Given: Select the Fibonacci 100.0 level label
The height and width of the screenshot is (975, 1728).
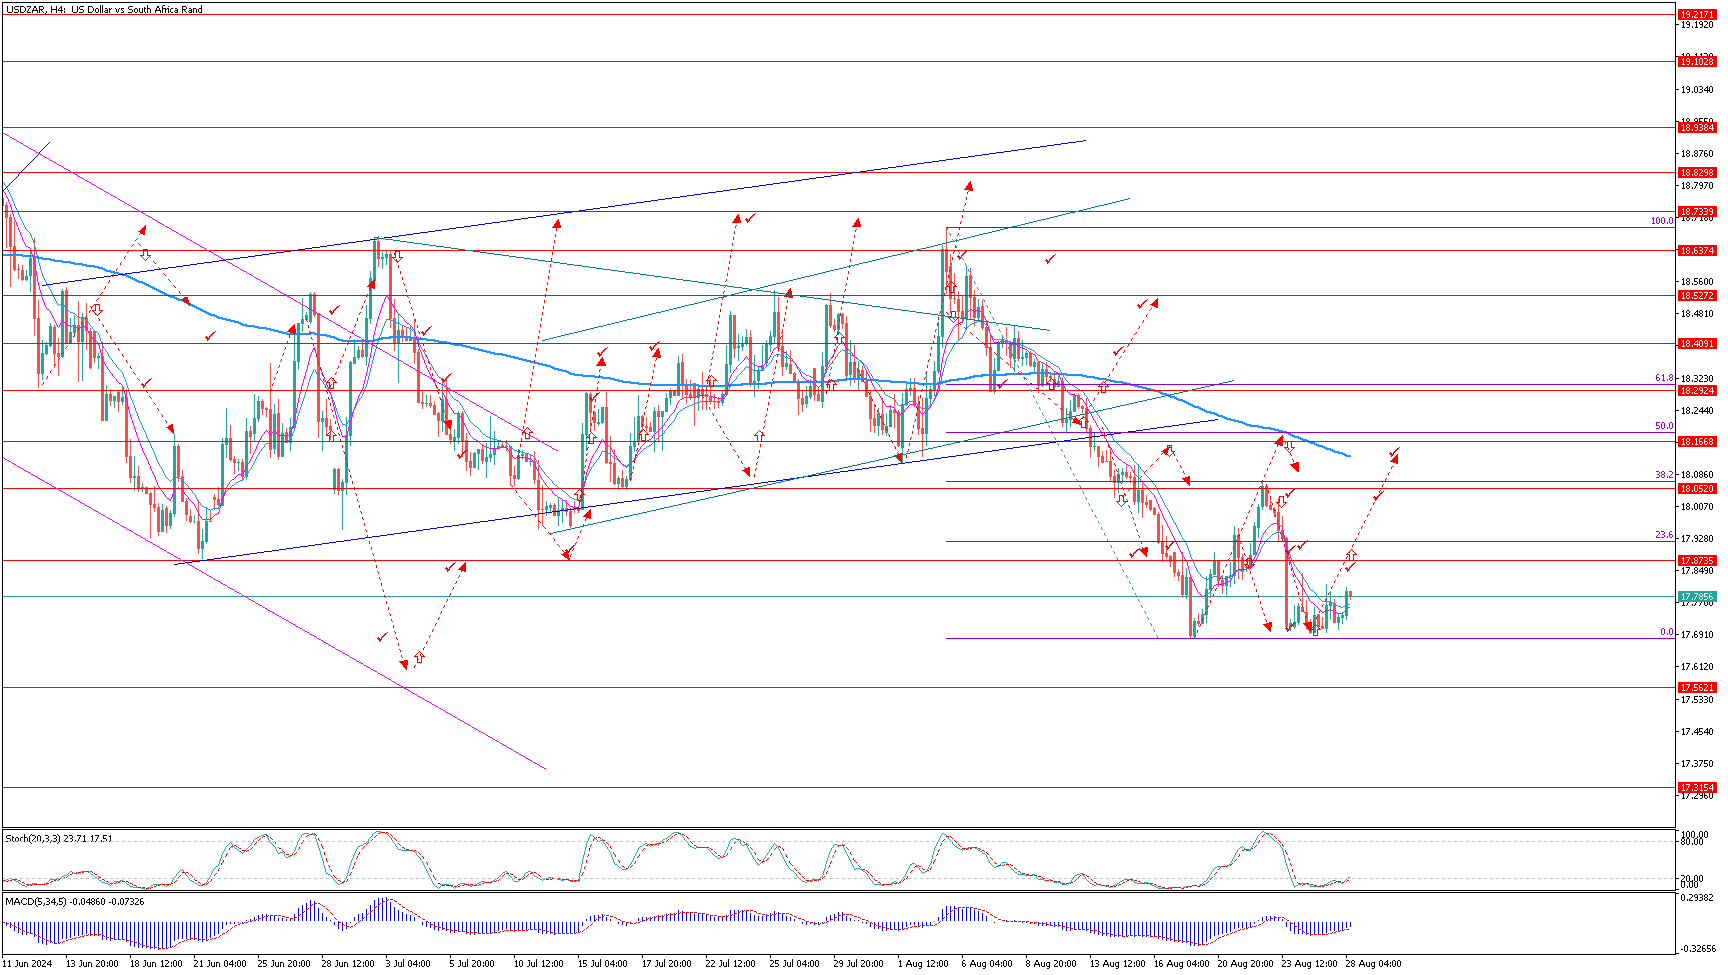Looking at the screenshot, I should click(x=1662, y=221).
